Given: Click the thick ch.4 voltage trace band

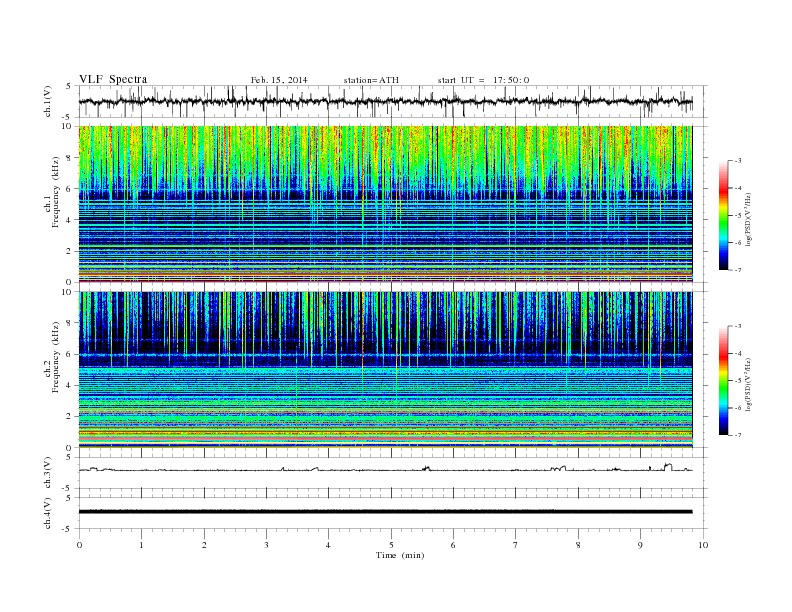Looking at the screenshot, I should point(385,512).
